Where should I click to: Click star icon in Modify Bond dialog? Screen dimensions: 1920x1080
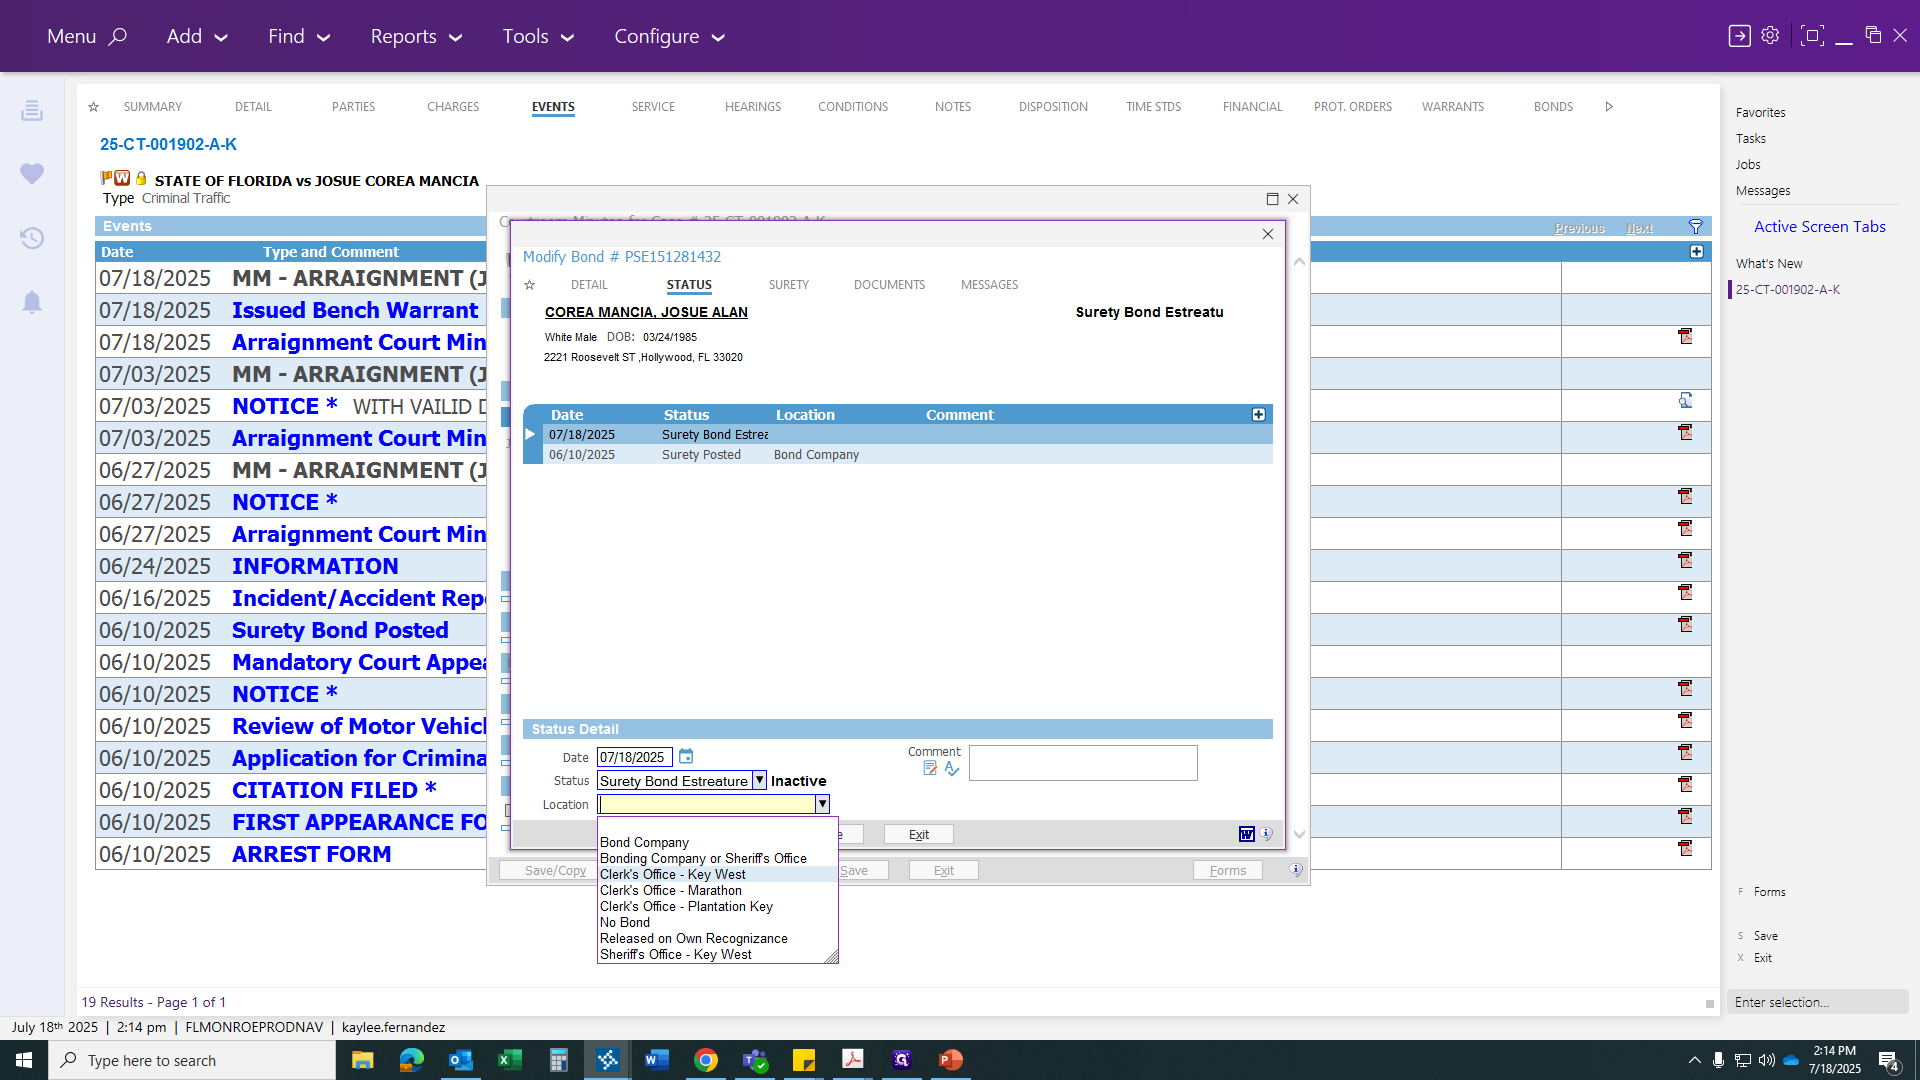[x=530, y=285]
